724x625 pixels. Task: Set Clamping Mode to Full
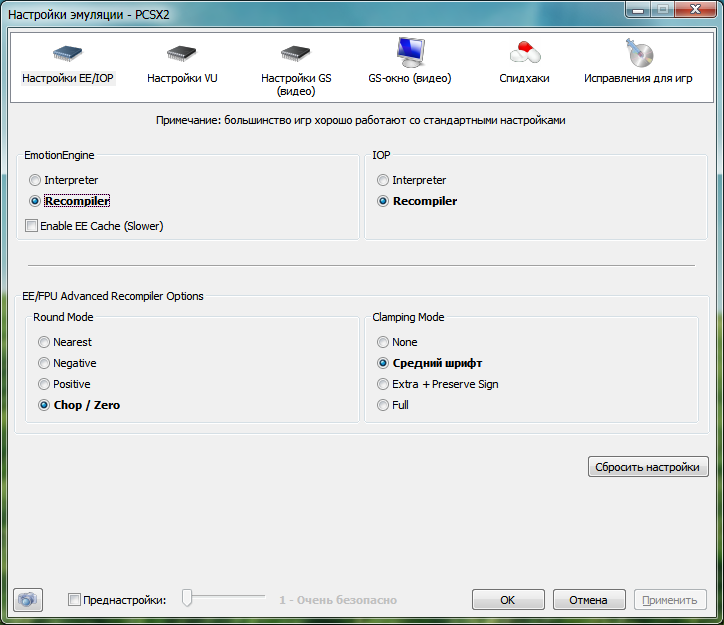pyautogui.click(x=383, y=405)
